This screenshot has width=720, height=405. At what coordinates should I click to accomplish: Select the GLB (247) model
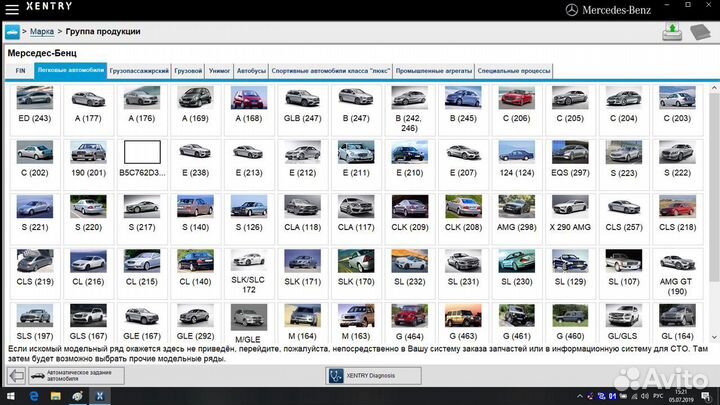(x=303, y=110)
